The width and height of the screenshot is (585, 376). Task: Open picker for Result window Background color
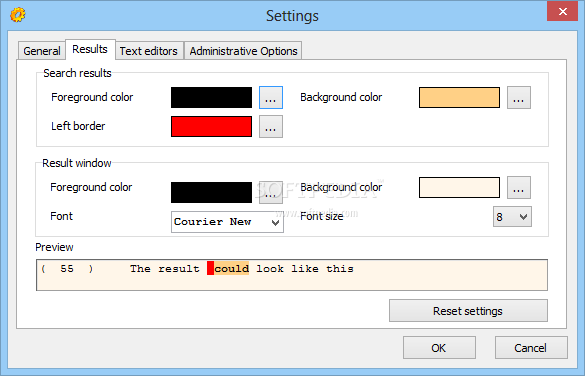click(519, 188)
